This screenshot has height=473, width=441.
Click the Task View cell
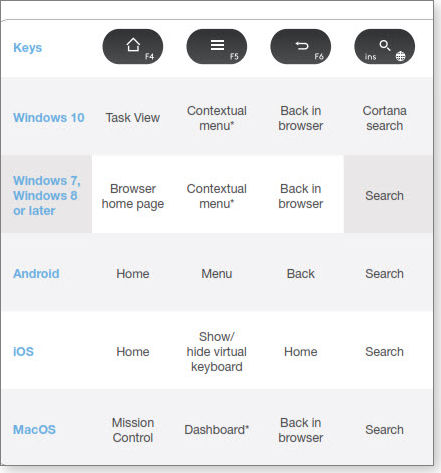point(133,118)
